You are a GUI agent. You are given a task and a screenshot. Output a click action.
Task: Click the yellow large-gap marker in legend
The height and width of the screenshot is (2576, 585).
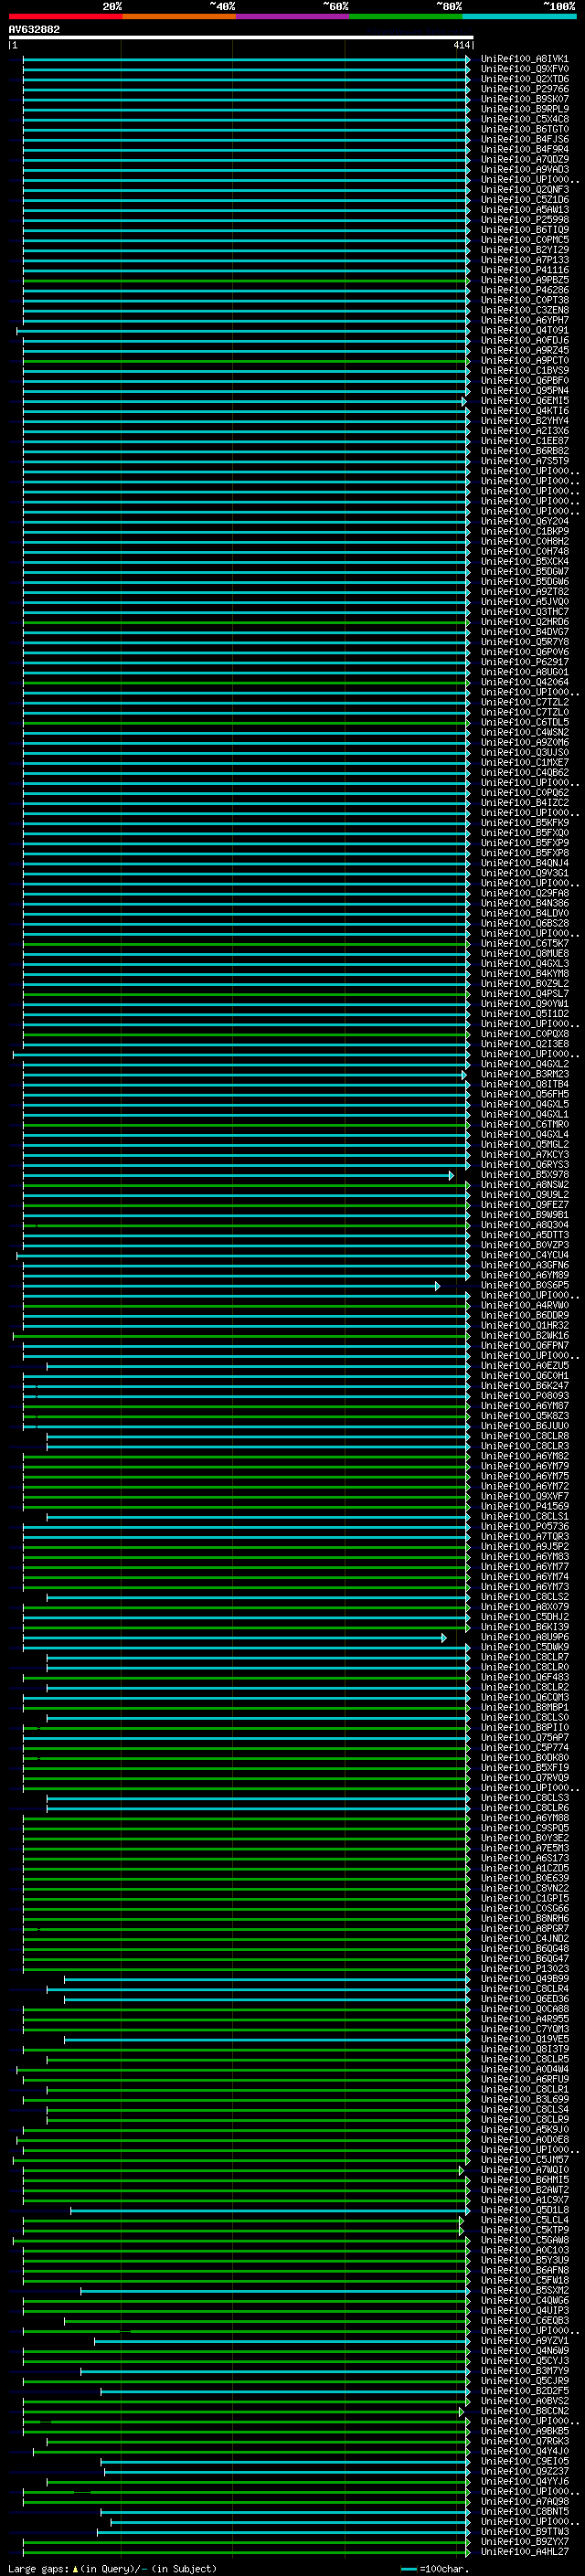tap(75, 2568)
